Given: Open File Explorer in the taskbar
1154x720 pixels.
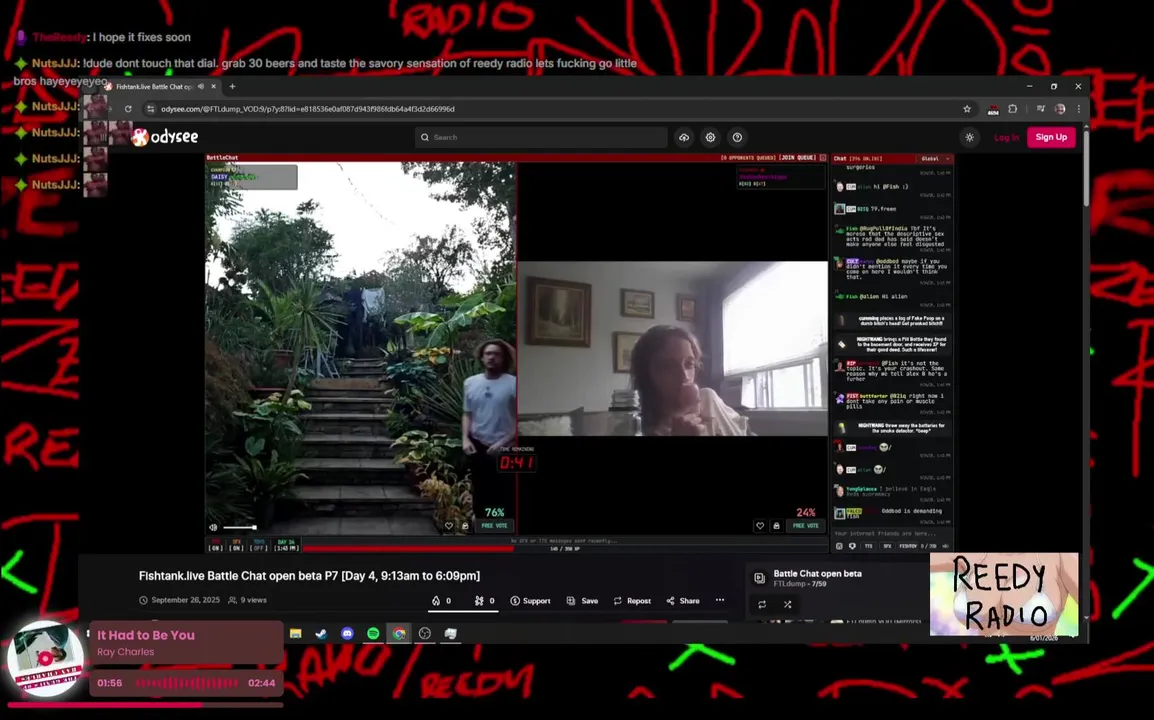Looking at the screenshot, I should (295, 633).
